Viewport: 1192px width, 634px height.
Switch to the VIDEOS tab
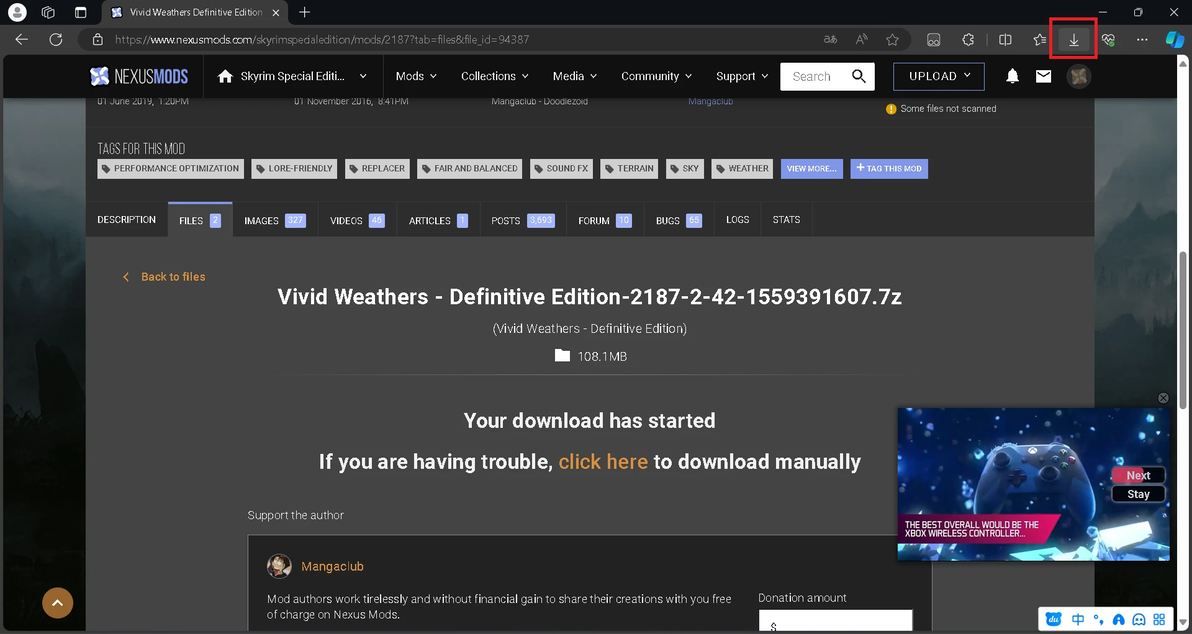coord(357,220)
